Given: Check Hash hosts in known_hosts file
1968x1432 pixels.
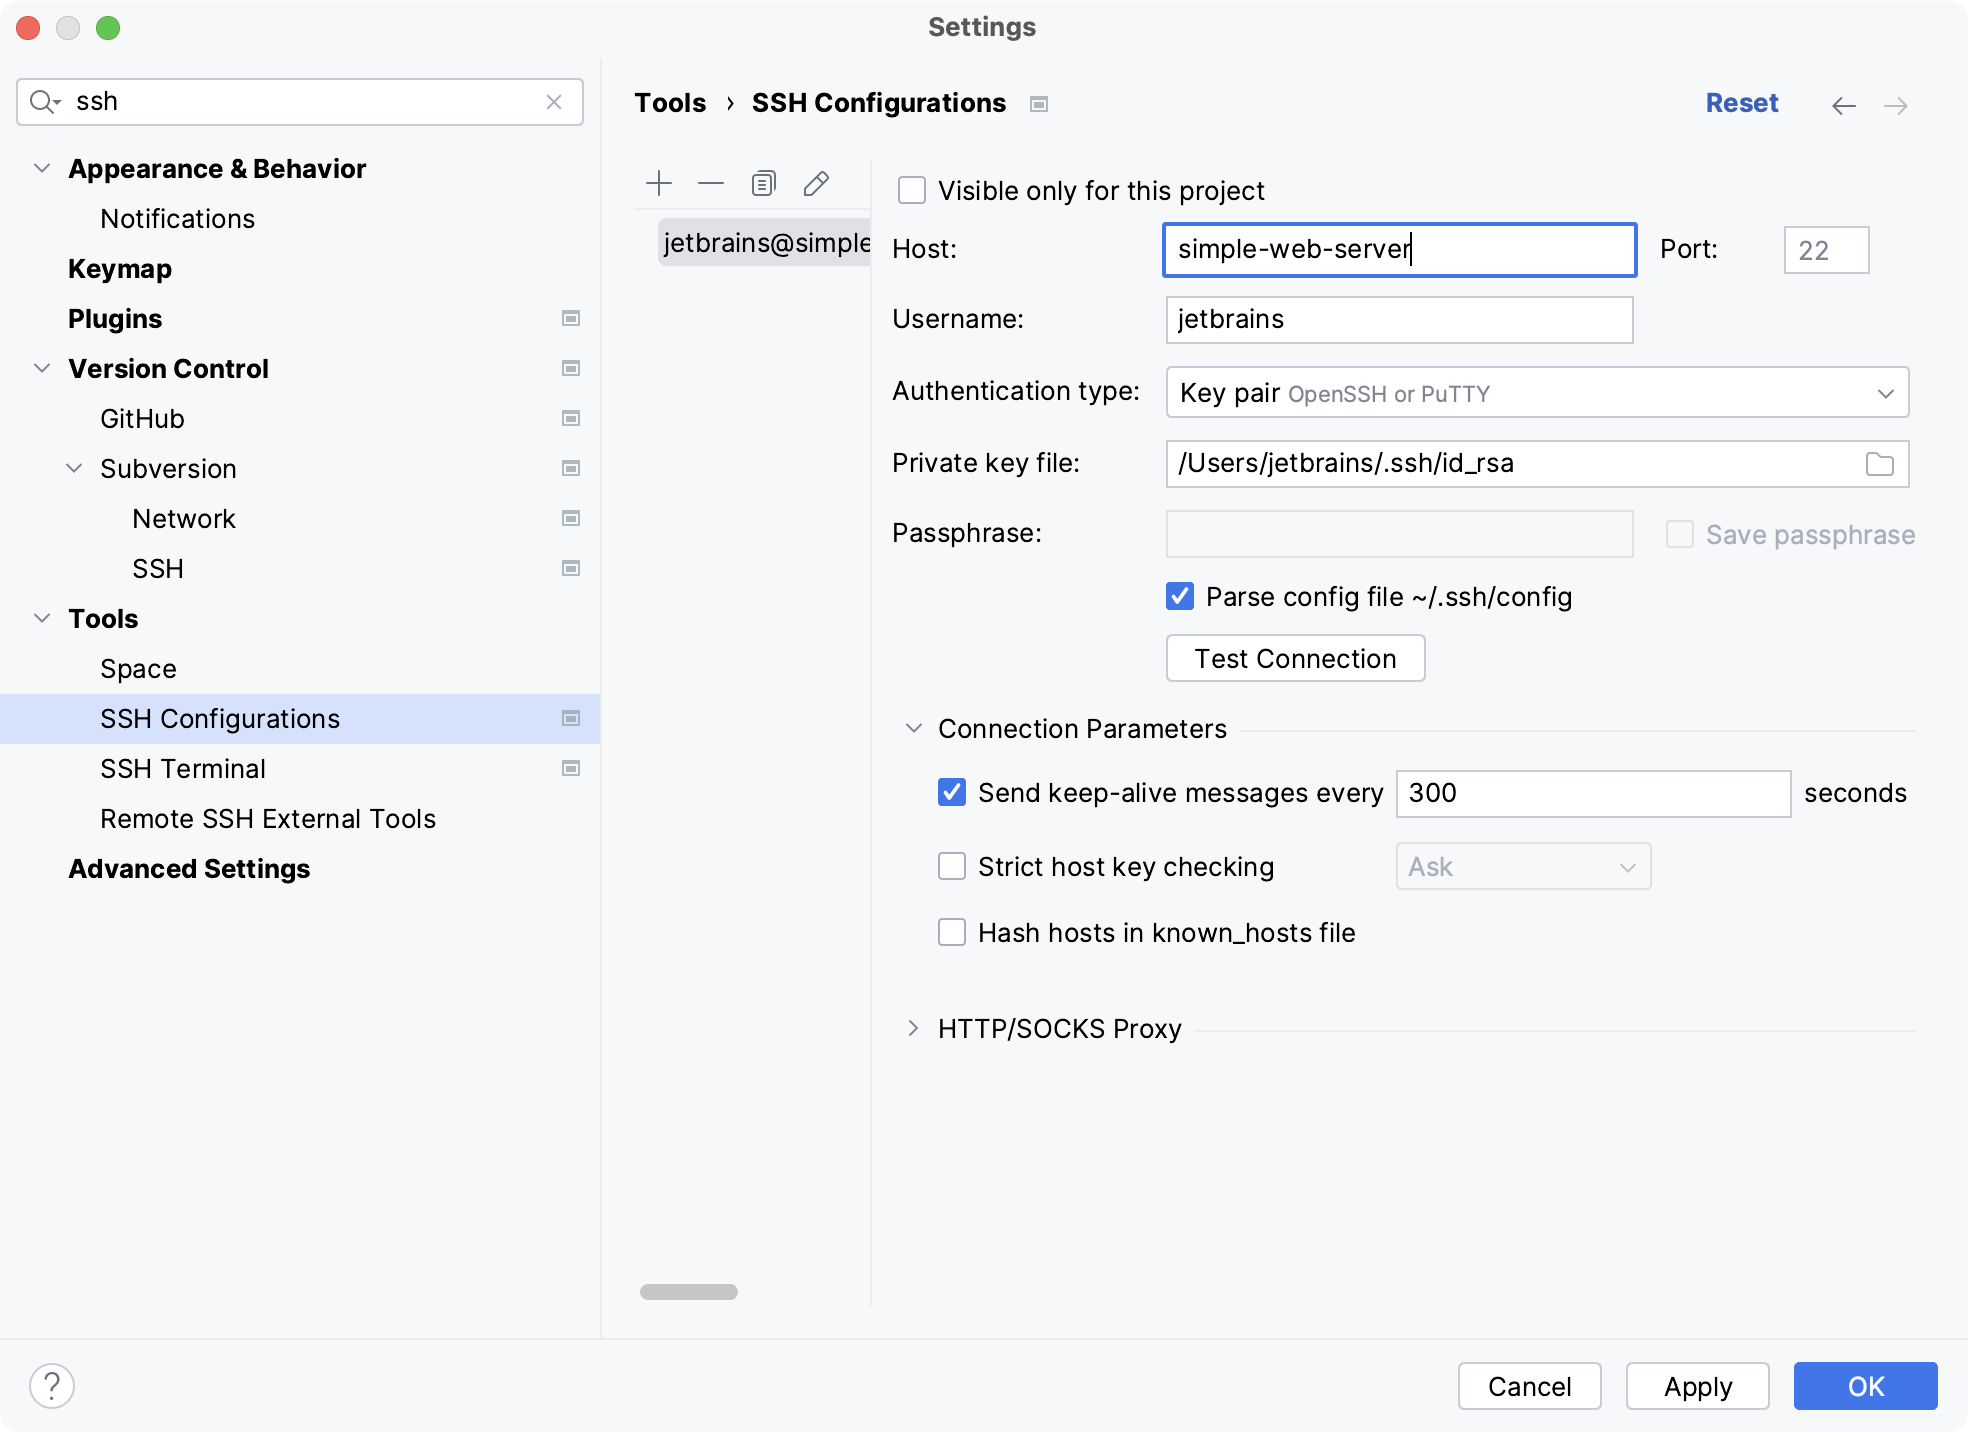Looking at the screenshot, I should (951, 932).
